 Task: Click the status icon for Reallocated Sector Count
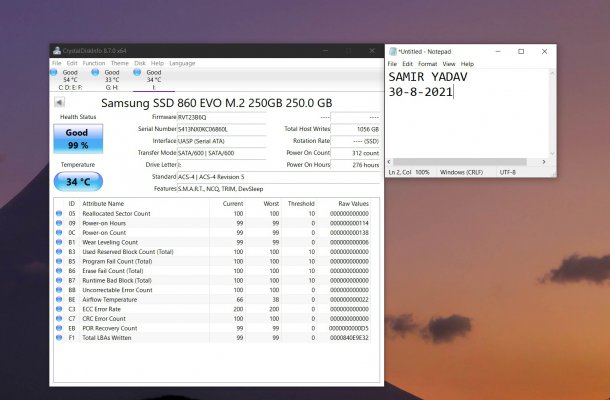coord(59,213)
